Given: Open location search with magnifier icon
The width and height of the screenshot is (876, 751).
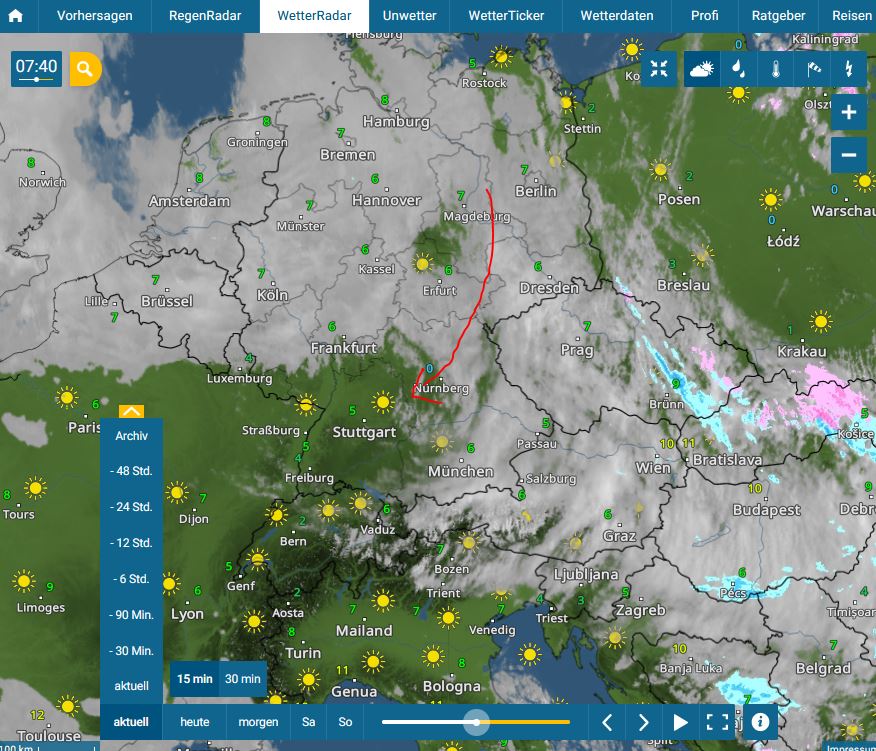Looking at the screenshot, I should (x=85, y=69).
